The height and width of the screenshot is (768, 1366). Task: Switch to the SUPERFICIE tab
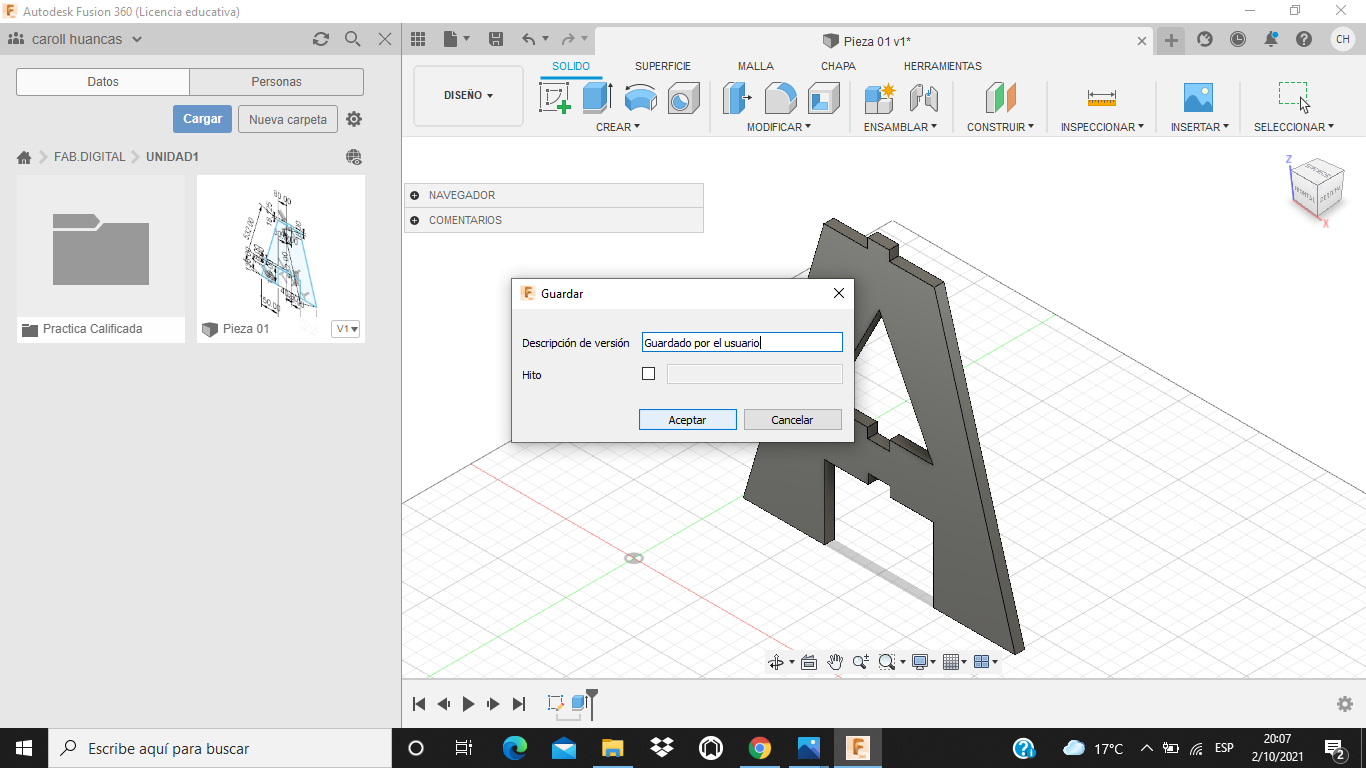click(663, 66)
